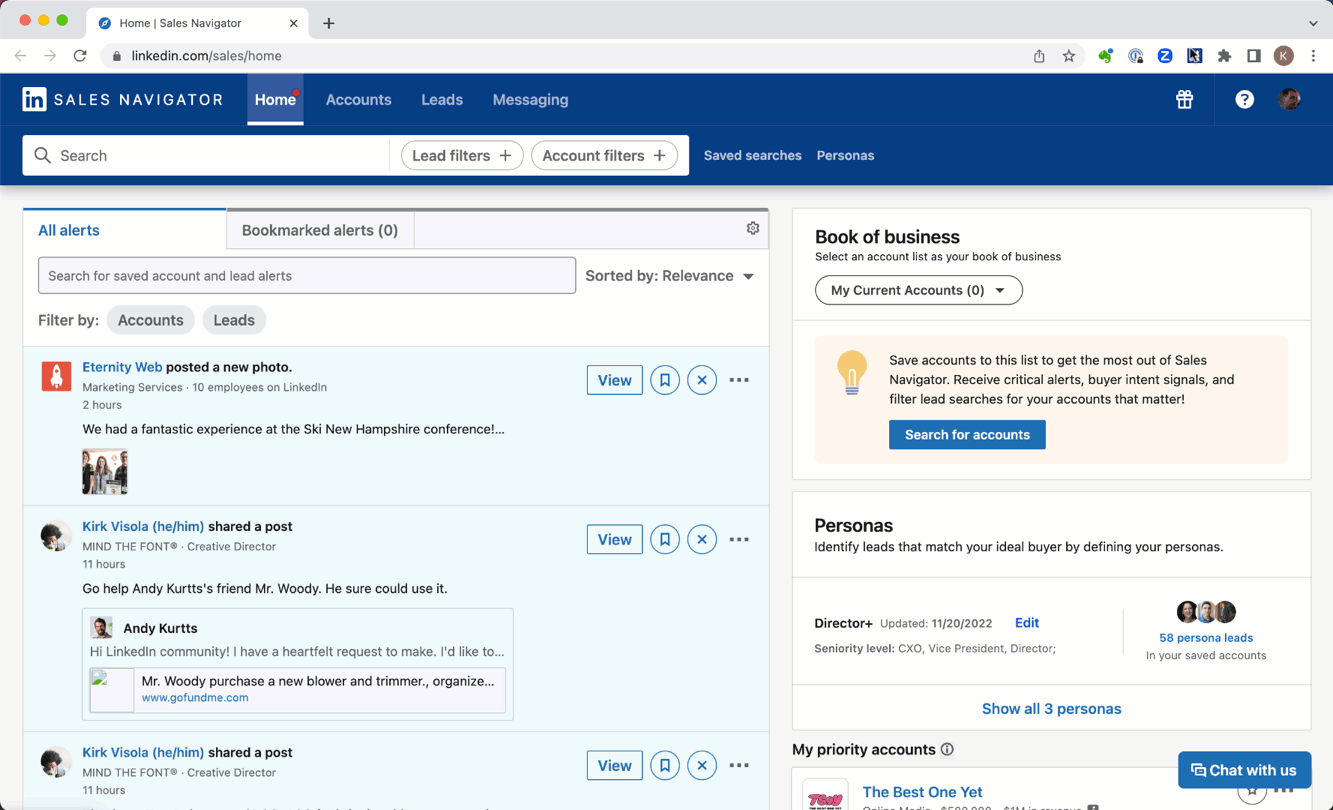Image resolution: width=1333 pixels, height=810 pixels.
Task: Click Kirk Visola's avatar on Mr. Woody post
Action: (x=56, y=535)
